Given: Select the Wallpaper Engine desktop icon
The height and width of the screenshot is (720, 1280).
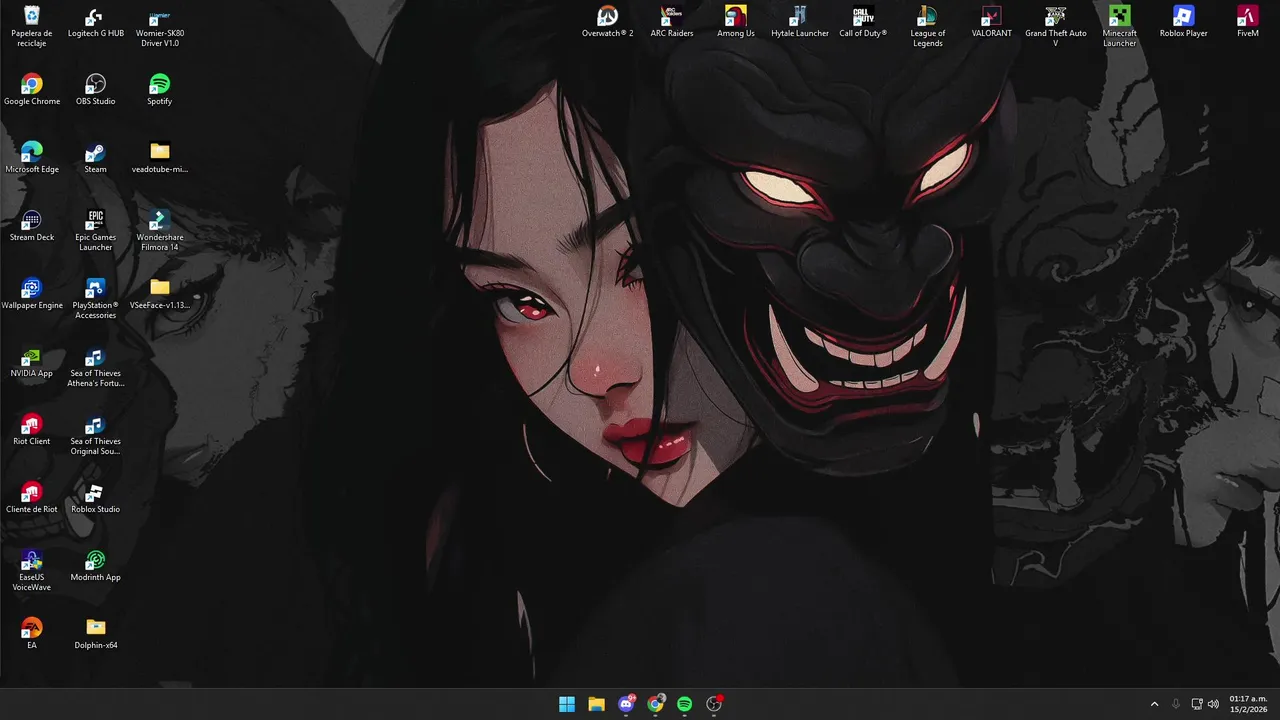Looking at the screenshot, I should point(32,294).
